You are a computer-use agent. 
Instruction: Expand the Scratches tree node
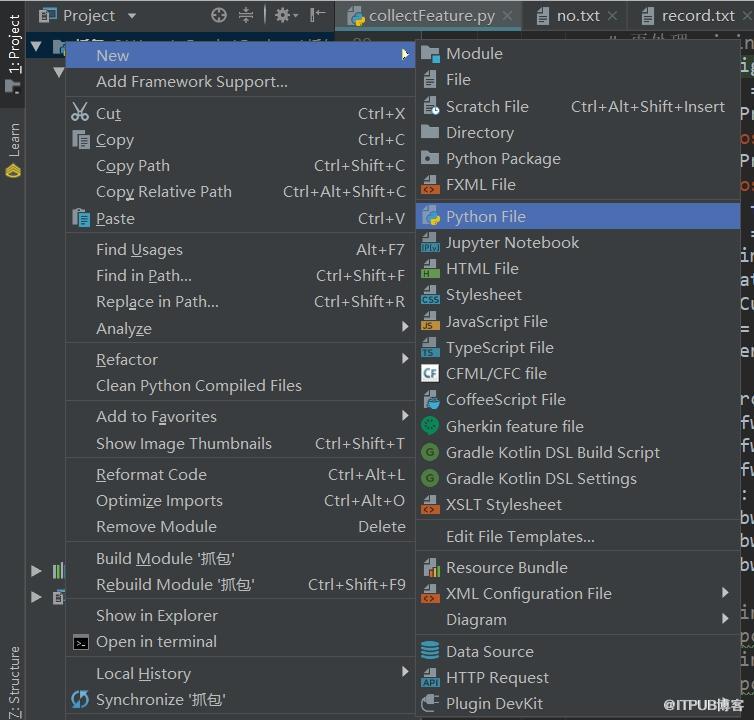(x=36, y=597)
